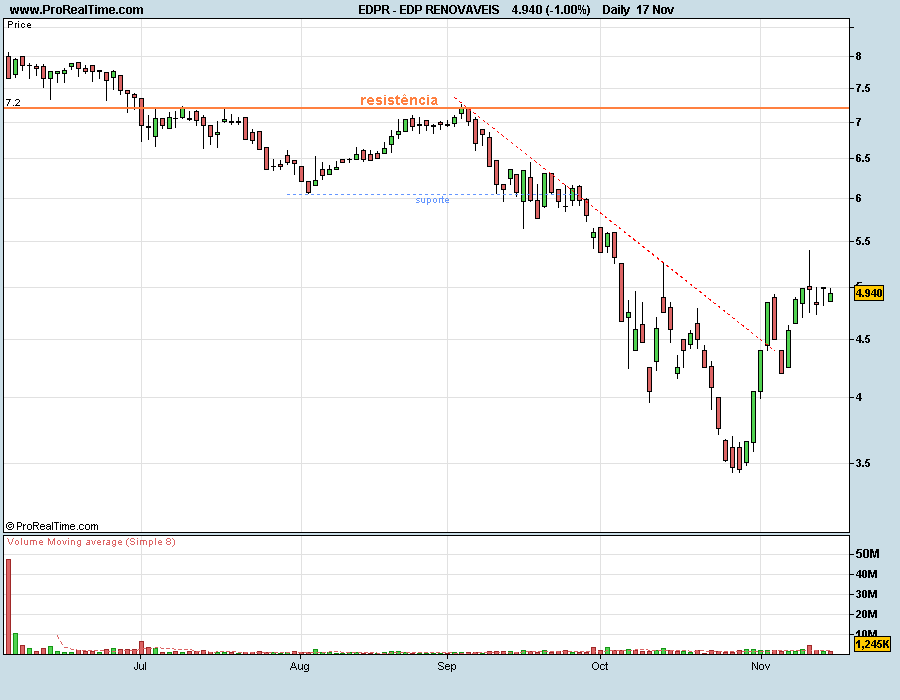Click the 4.940 (-1.00%) price quote
The width and height of the screenshot is (900, 700).
[550, 10]
